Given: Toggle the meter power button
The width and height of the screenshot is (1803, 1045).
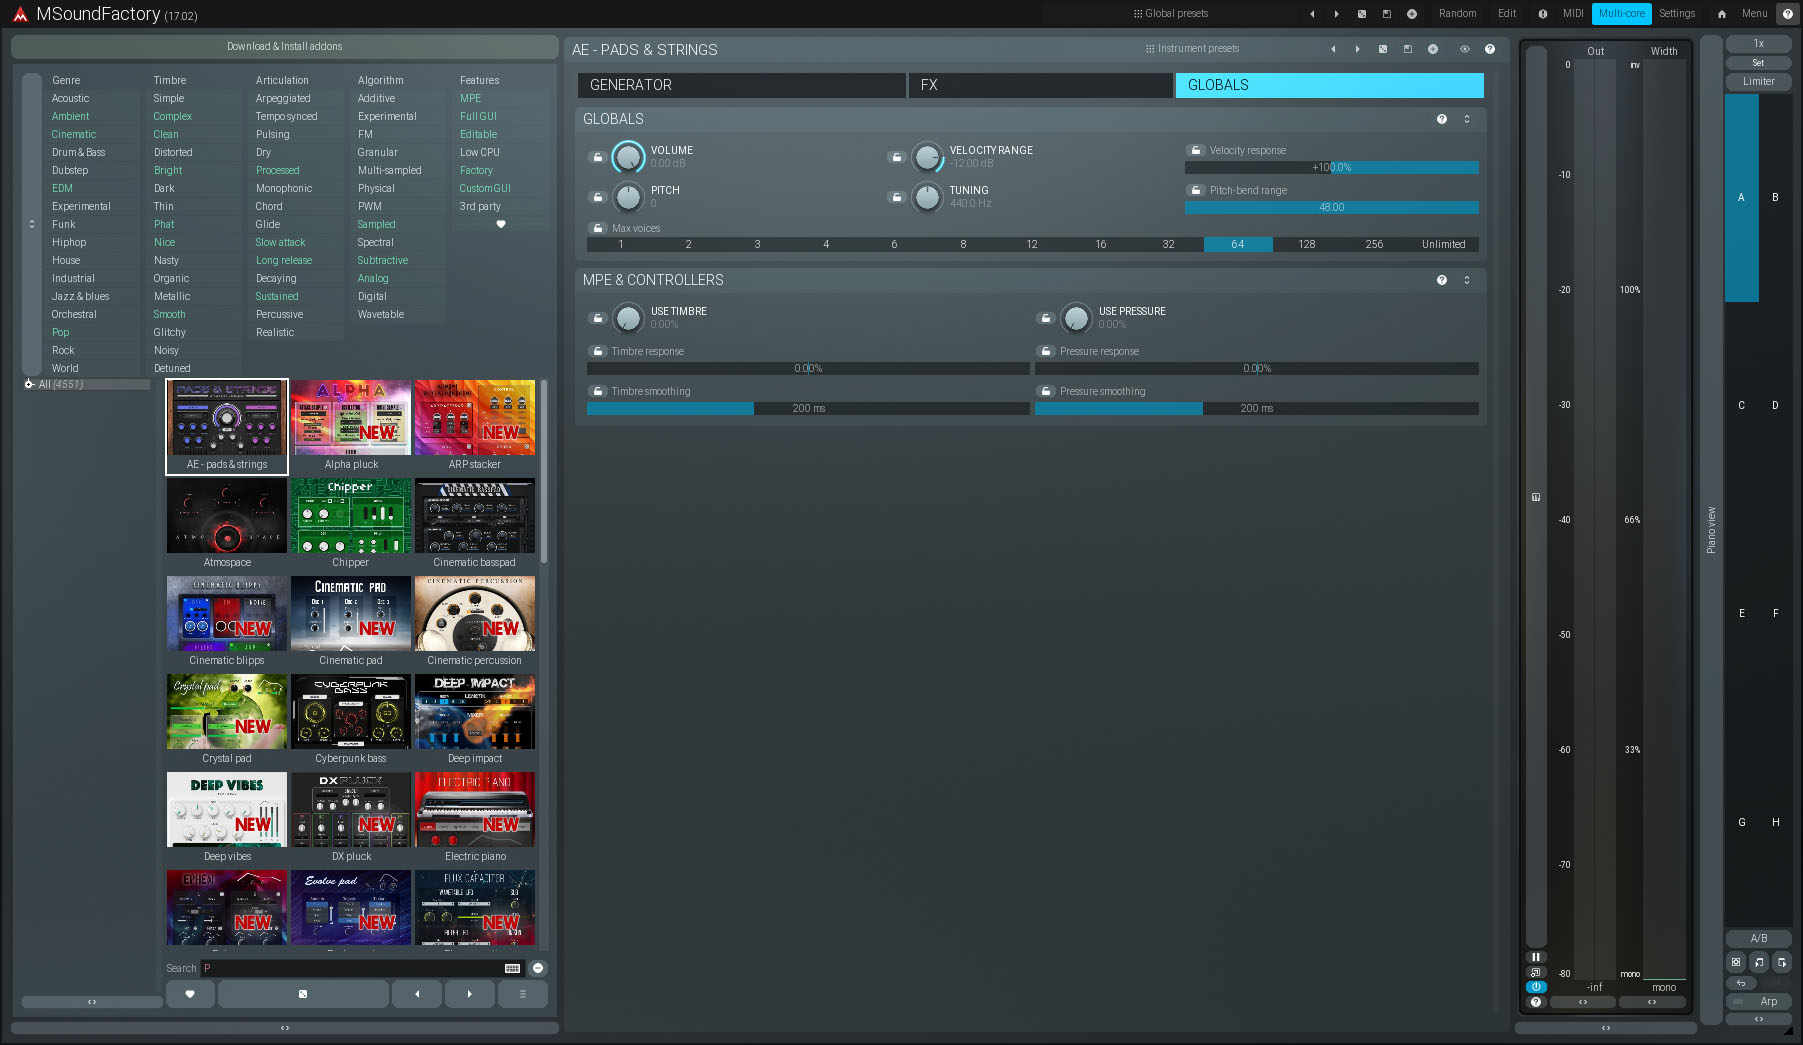Looking at the screenshot, I should click(1536, 987).
